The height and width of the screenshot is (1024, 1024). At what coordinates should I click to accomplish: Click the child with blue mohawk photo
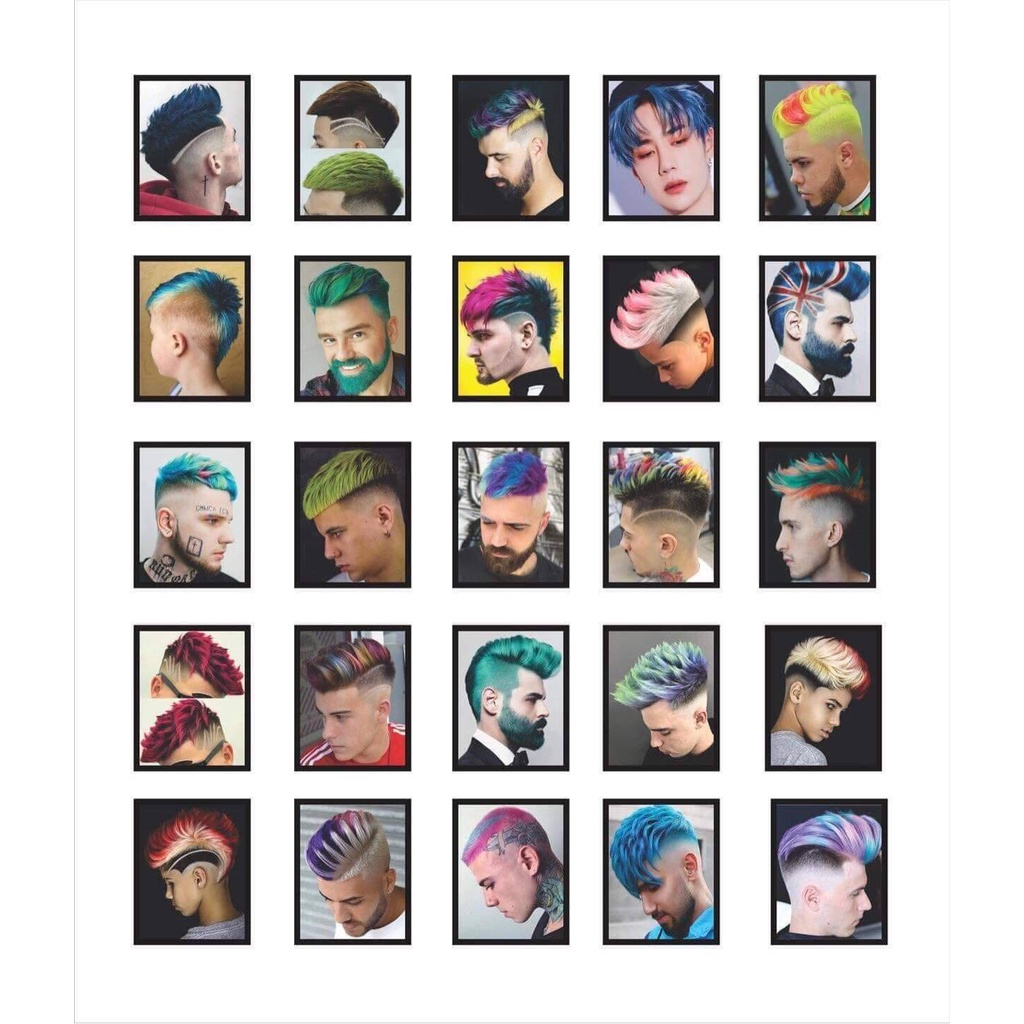pos(192,328)
